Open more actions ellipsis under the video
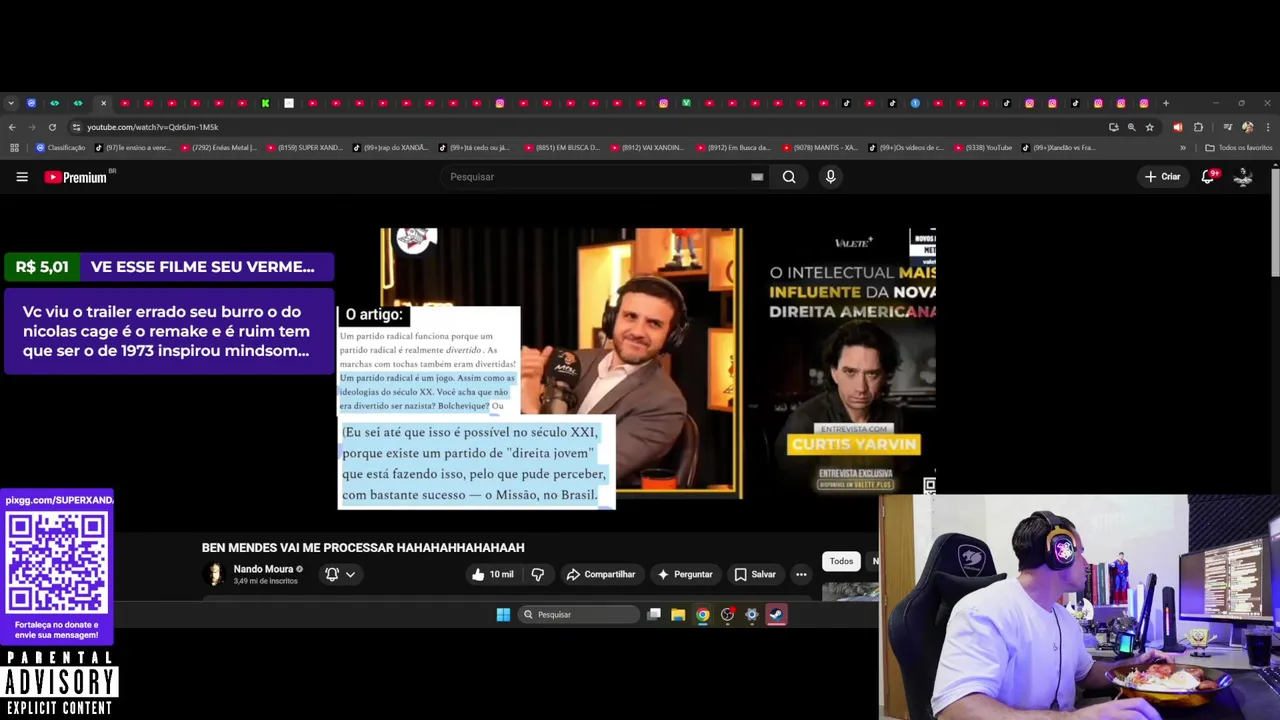1280x720 pixels. click(x=801, y=574)
